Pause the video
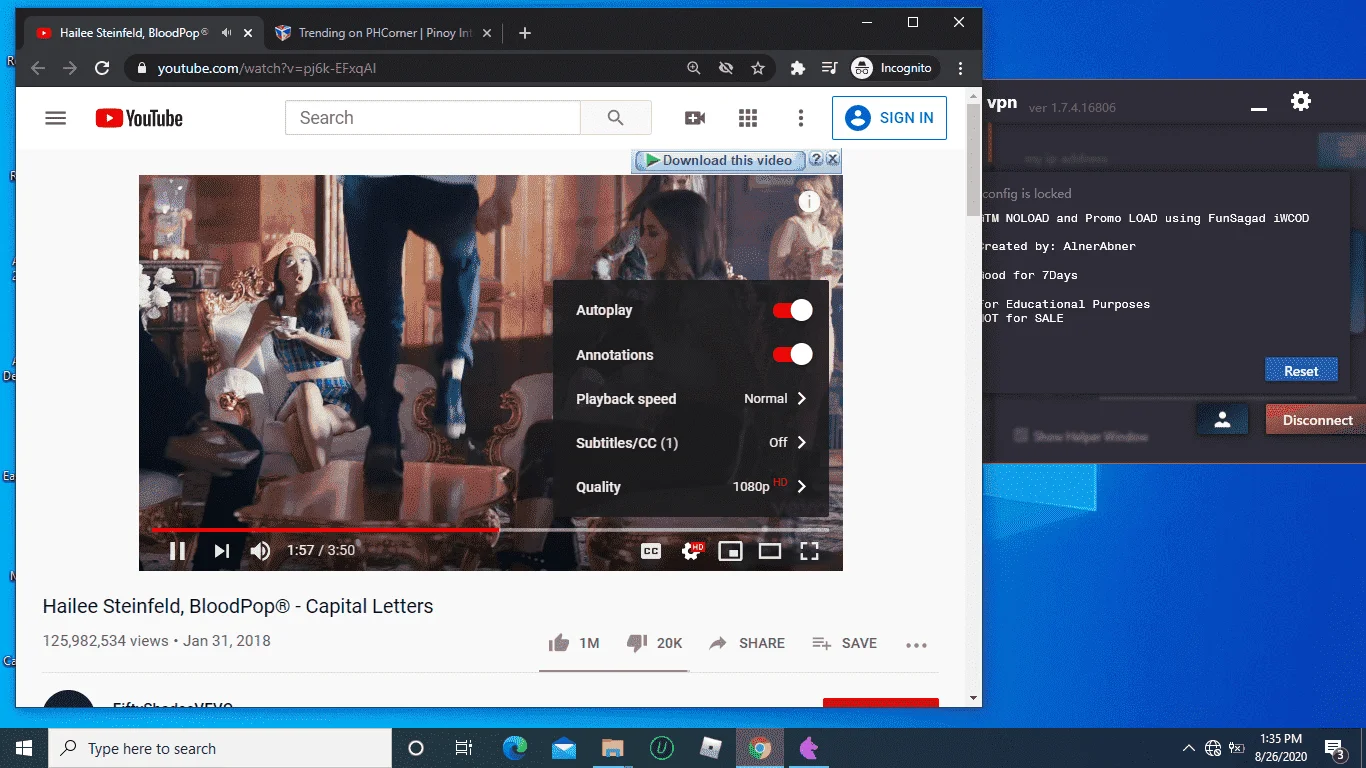Screen dimensions: 1366x768 click(x=177, y=550)
